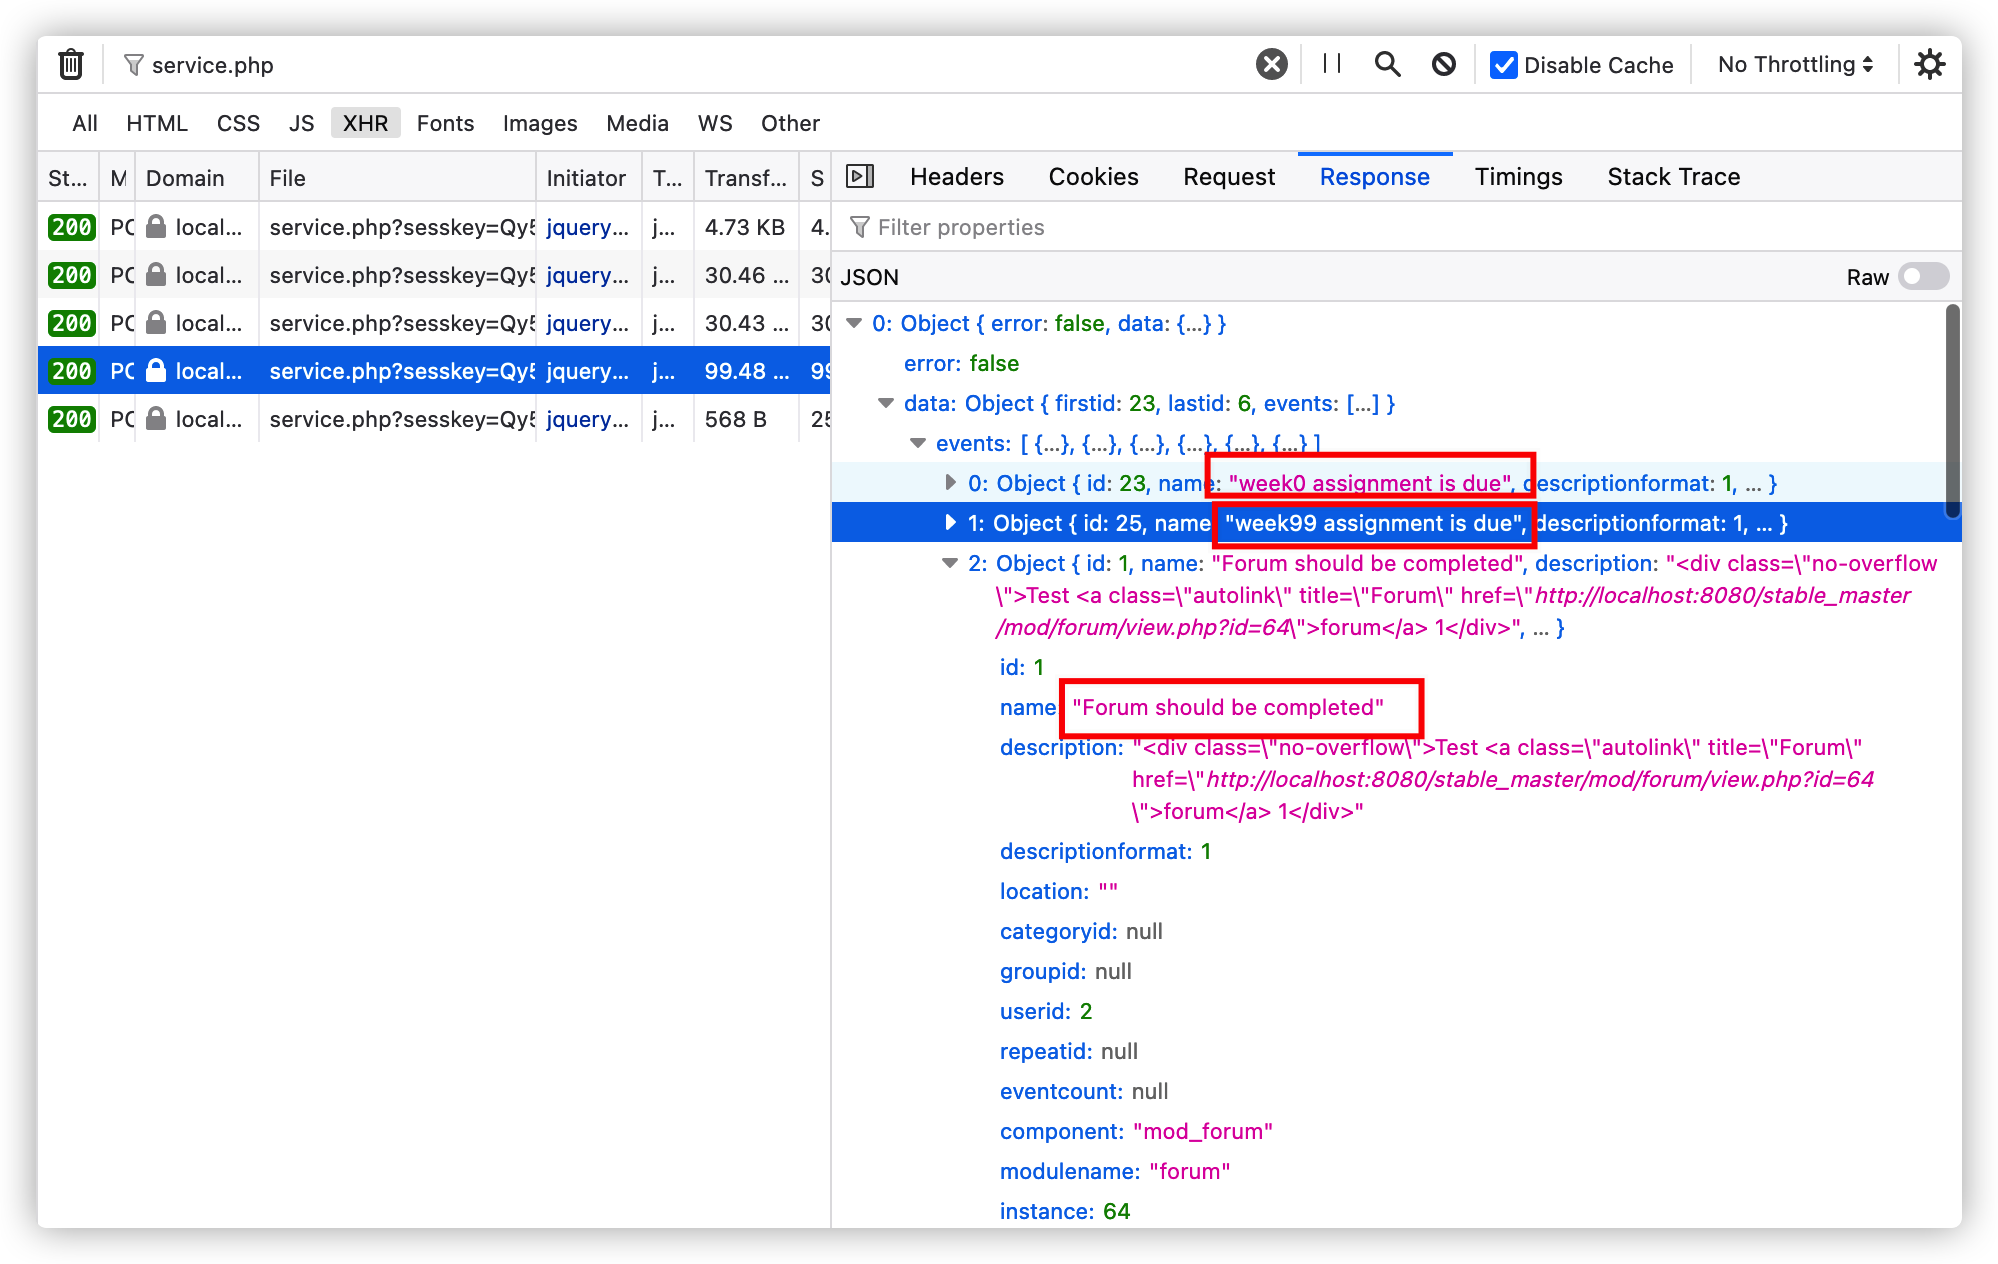Open the network settings gear icon
The image size is (1998, 1264).
pos(1929,65)
